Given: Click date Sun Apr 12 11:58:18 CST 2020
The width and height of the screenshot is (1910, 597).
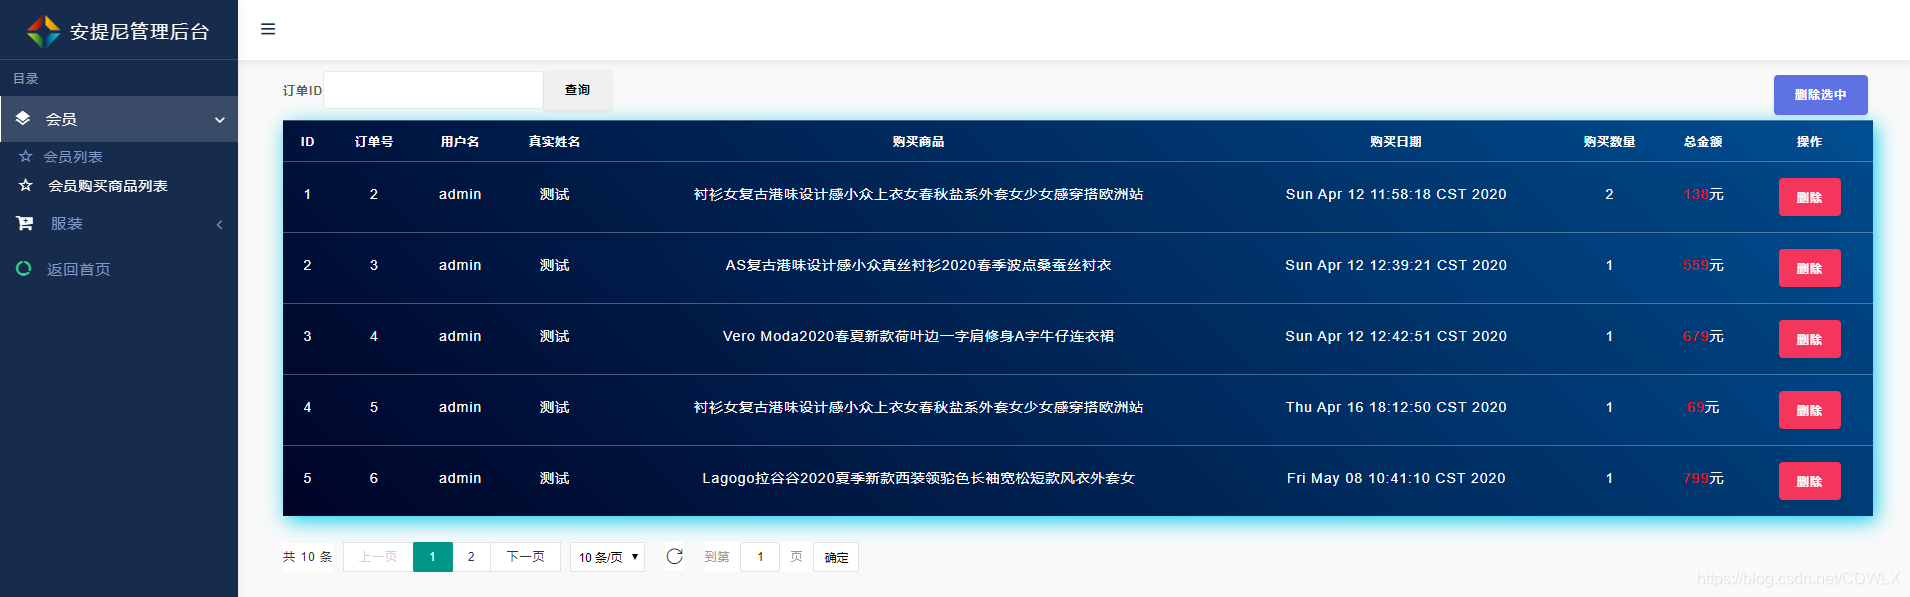Looking at the screenshot, I should [1396, 194].
